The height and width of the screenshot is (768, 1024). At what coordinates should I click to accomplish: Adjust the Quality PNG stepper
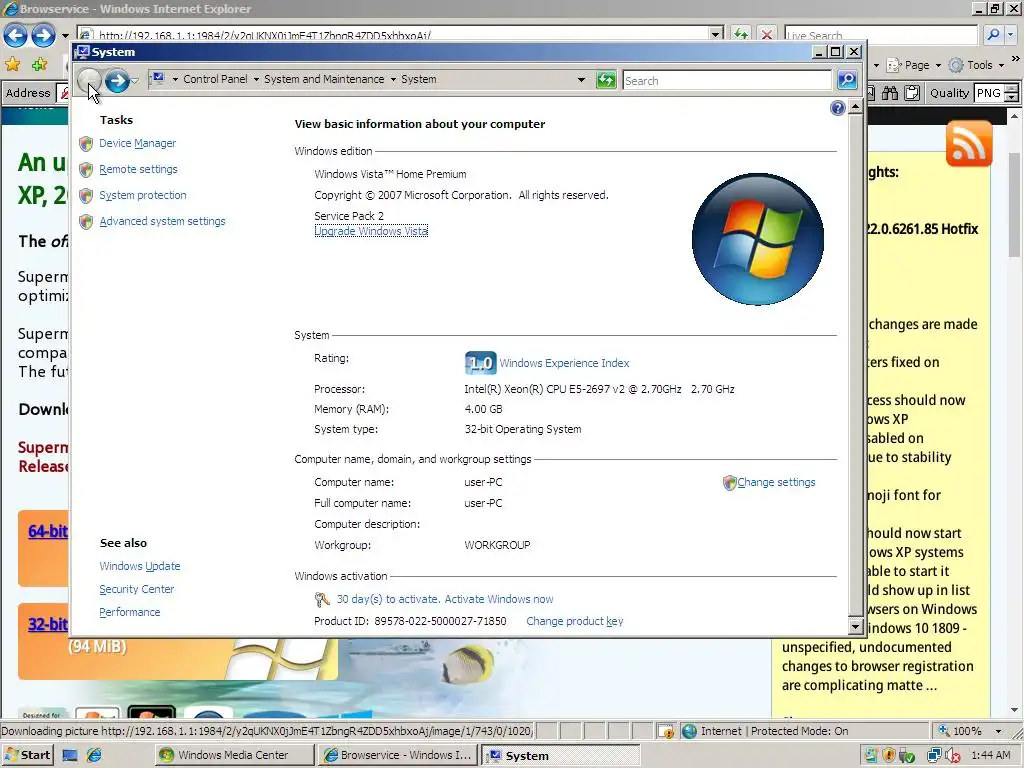(1011, 93)
